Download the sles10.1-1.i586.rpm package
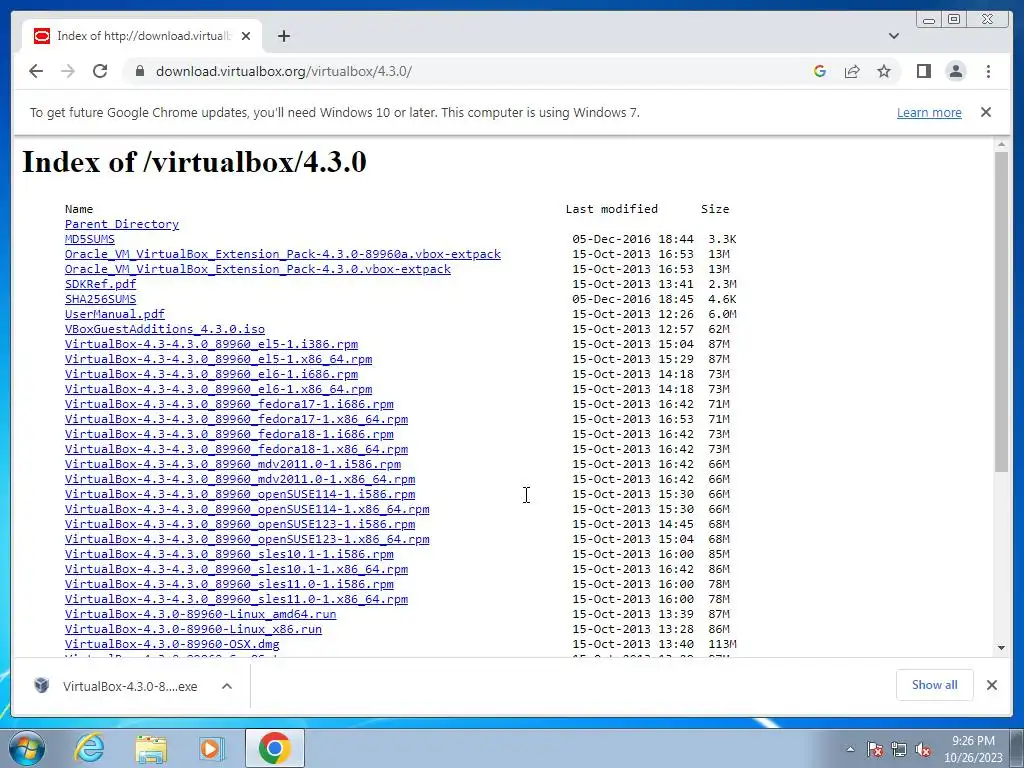1024x768 pixels. [229, 554]
